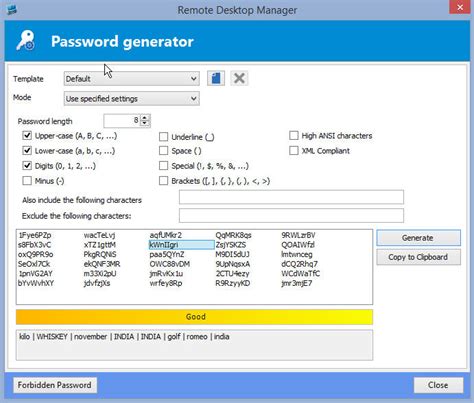Select password OWC88vDM
474x403 pixels.
click(x=170, y=264)
